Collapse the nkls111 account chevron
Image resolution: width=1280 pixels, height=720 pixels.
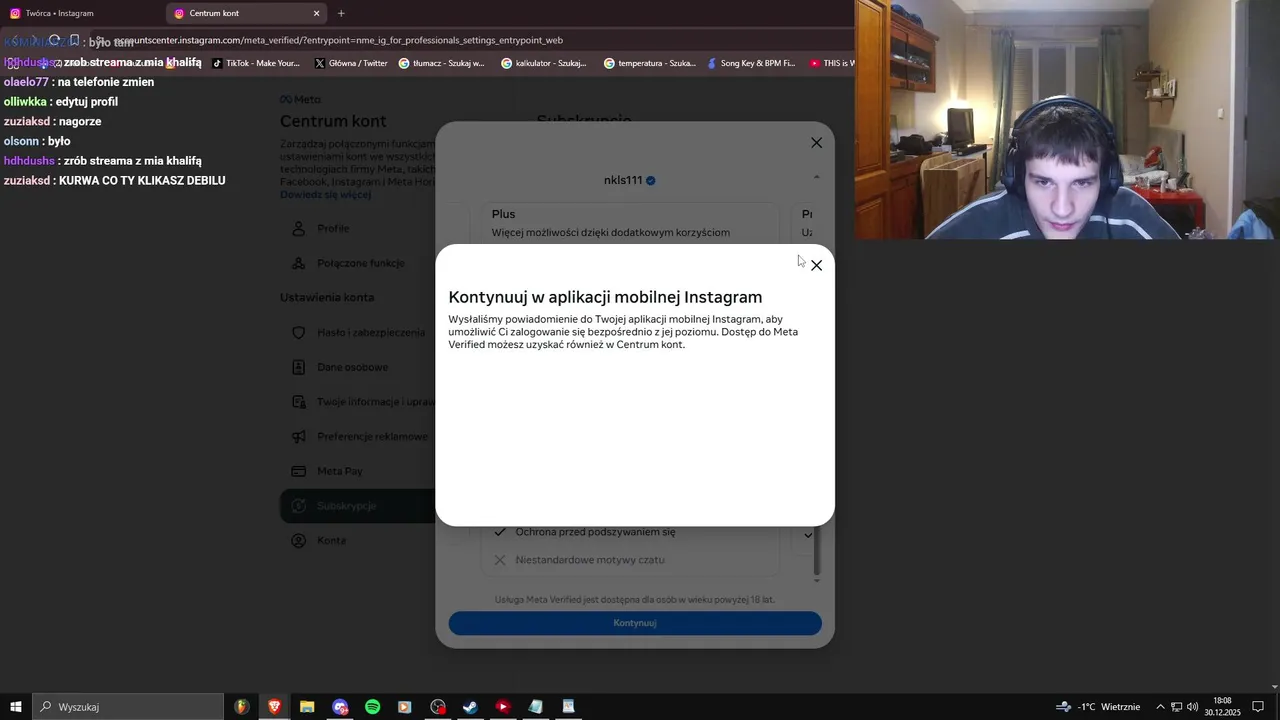[x=816, y=178]
